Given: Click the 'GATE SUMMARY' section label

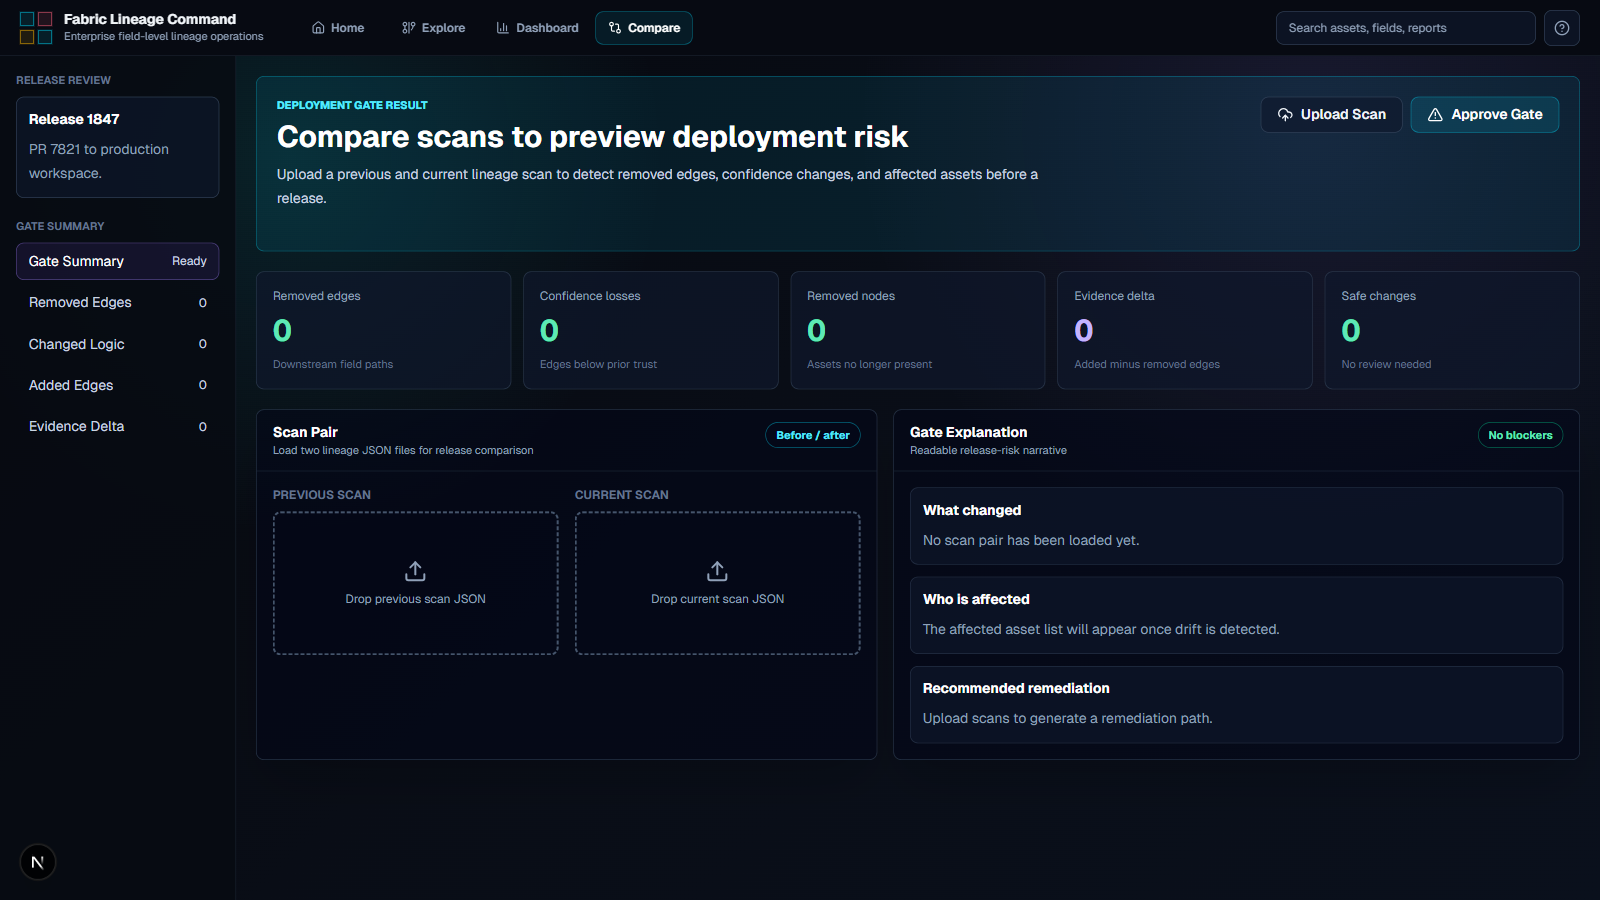Looking at the screenshot, I should click(60, 226).
